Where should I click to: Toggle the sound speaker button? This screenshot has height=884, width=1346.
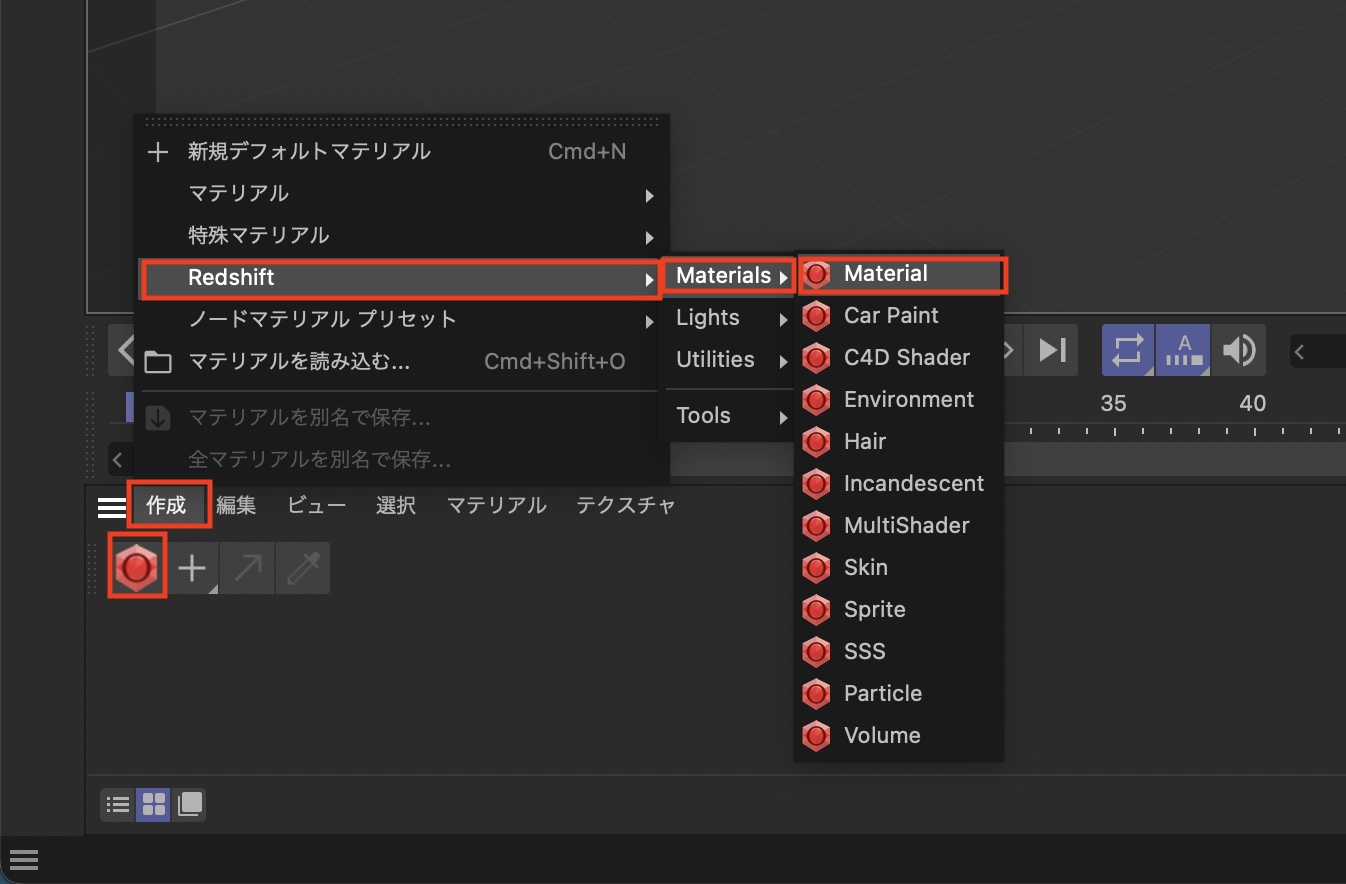[1239, 350]
